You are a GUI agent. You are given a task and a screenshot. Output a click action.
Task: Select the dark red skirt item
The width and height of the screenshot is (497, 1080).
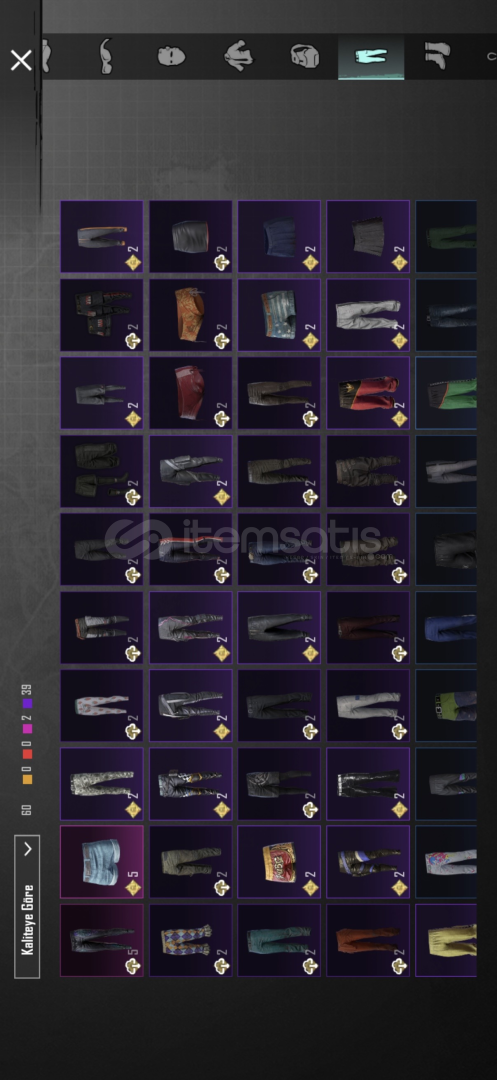tap(191, 393)
